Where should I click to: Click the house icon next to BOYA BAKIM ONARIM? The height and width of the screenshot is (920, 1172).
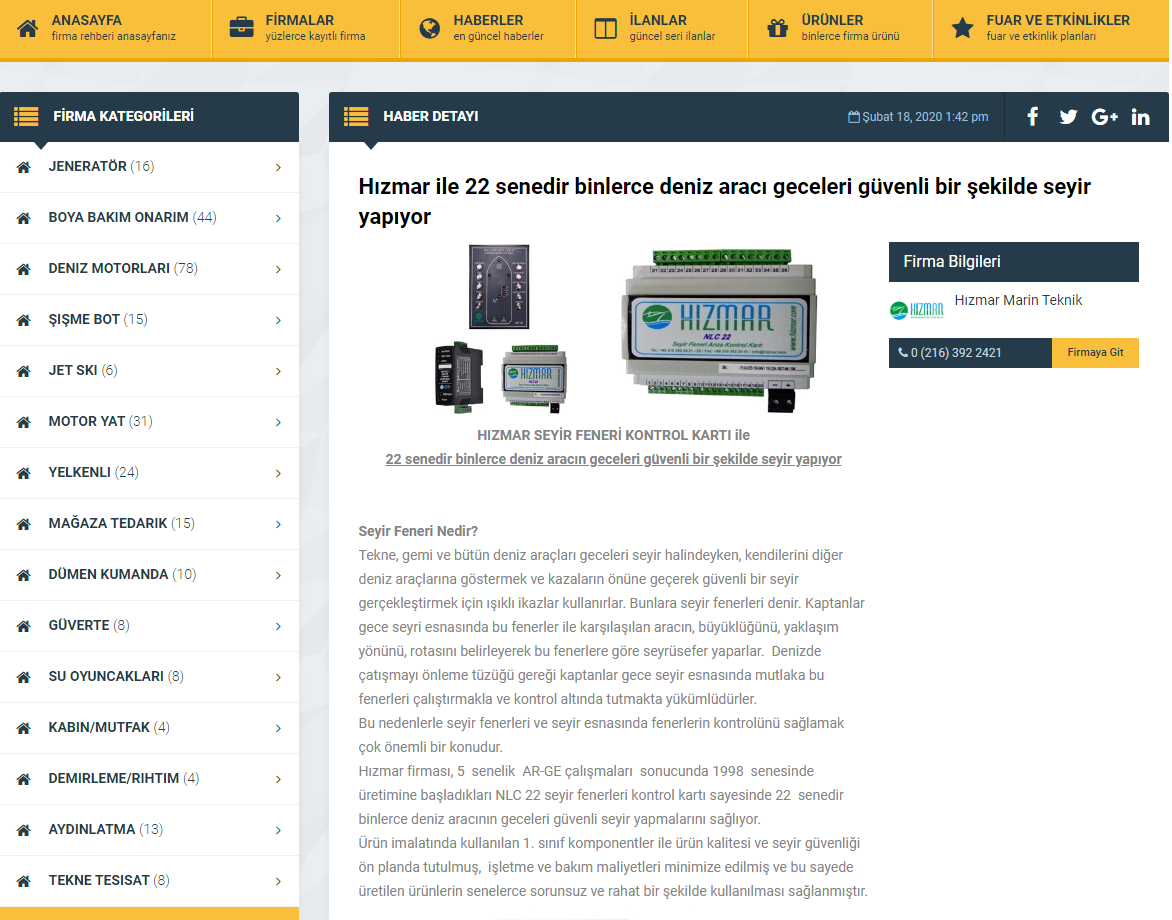coord(24,218)
